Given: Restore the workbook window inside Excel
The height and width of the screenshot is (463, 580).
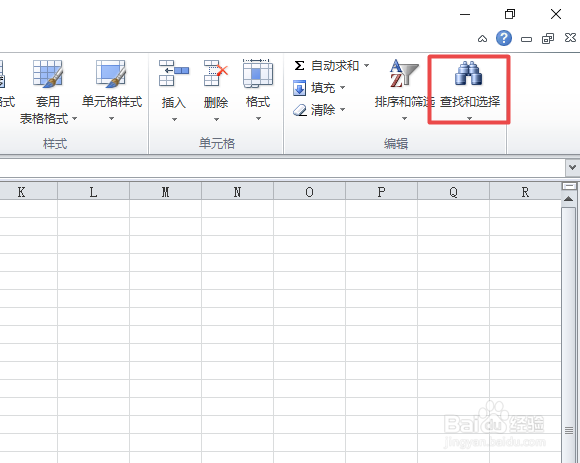Looking at the screenshot, I should click(x=548, y=38).
